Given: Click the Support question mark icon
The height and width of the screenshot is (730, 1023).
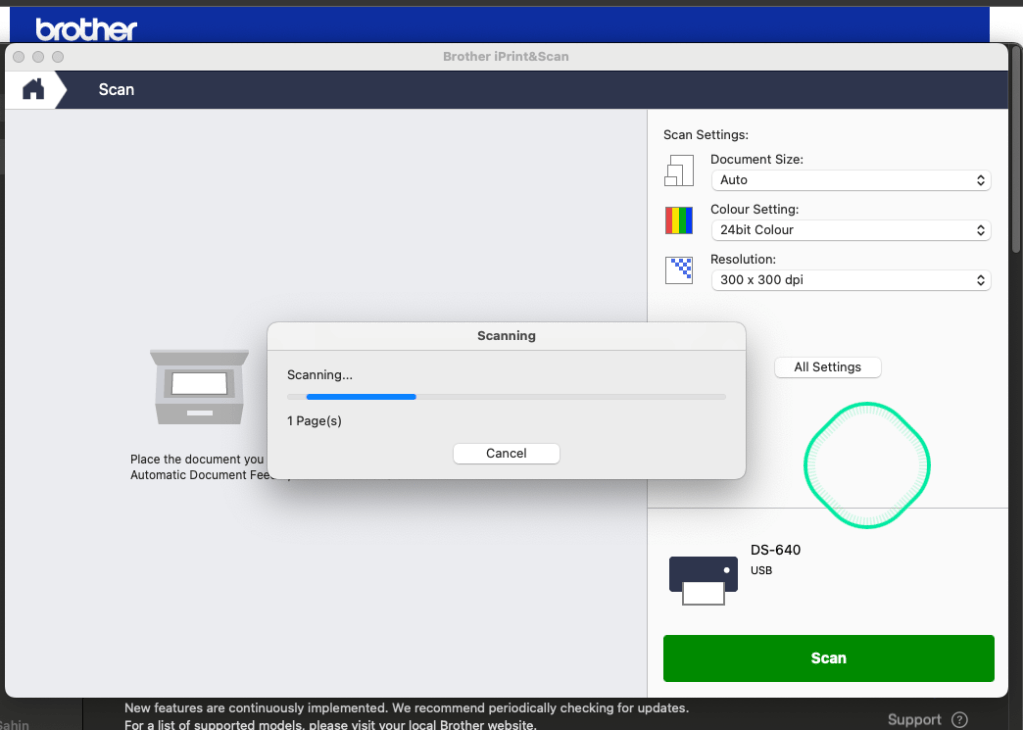Looking at the screenshot, I should click(x=960, y=720).
